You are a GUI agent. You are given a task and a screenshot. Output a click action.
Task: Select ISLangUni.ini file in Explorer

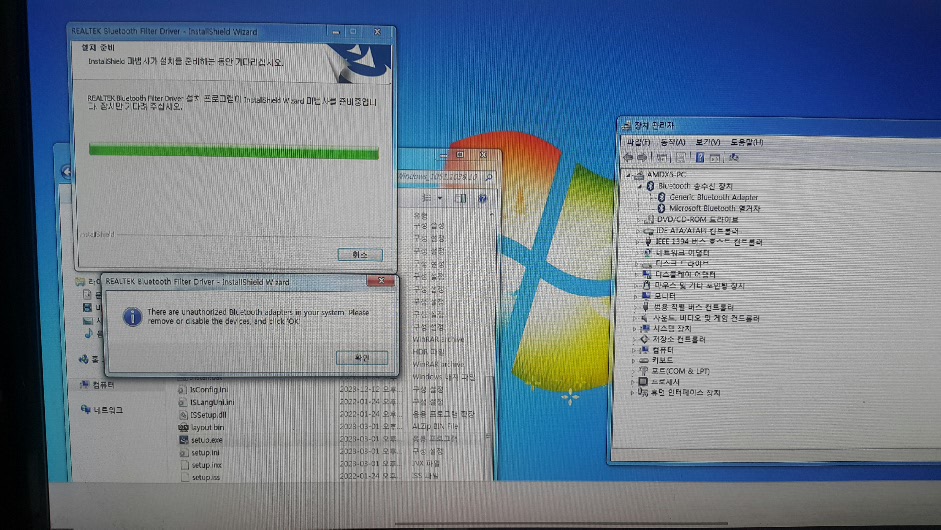pyautogui.click(x=211, y=402)
